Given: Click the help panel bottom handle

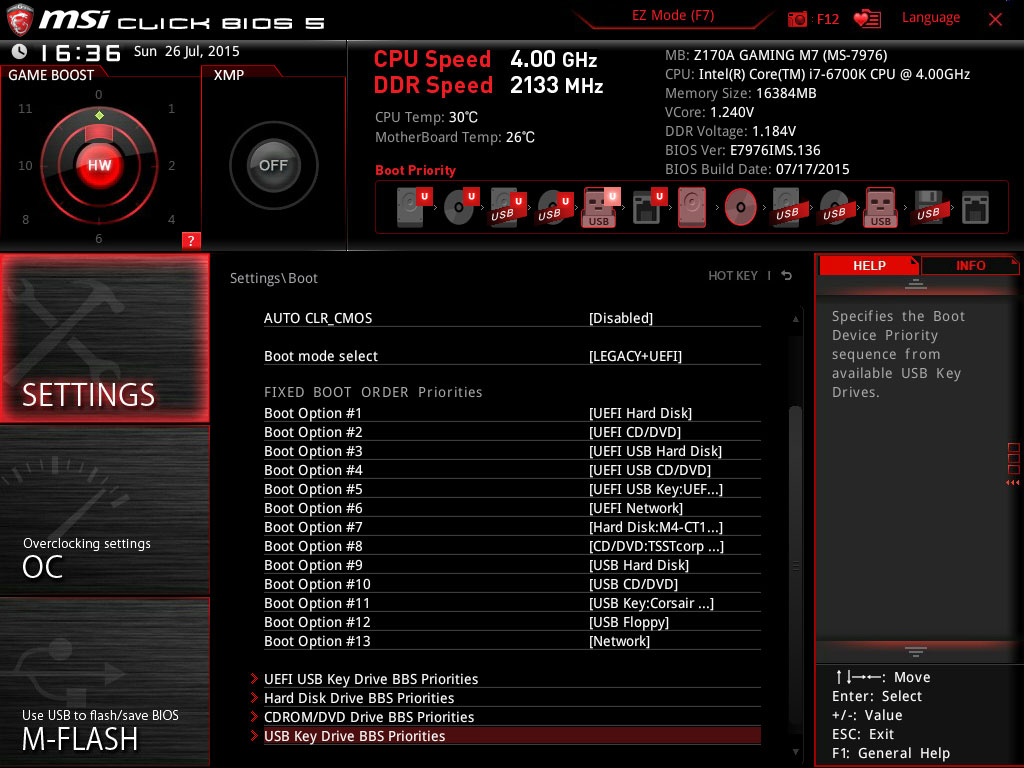Looking at the screenshot, I should 916,651.
